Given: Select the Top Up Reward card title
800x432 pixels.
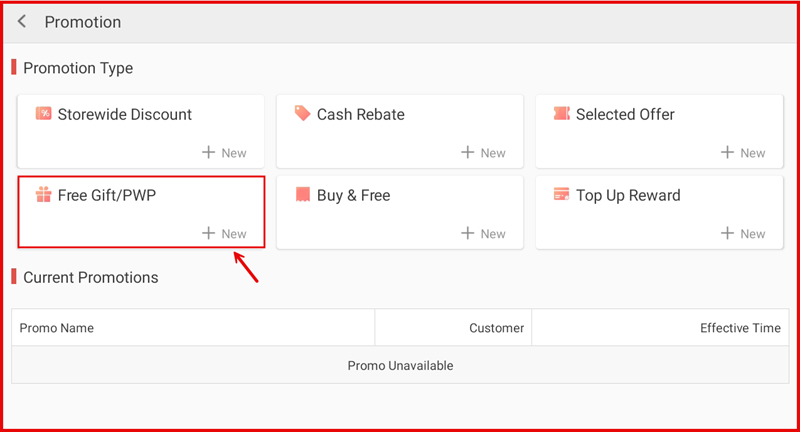Looking at the screenshot, I should point(627,195).
